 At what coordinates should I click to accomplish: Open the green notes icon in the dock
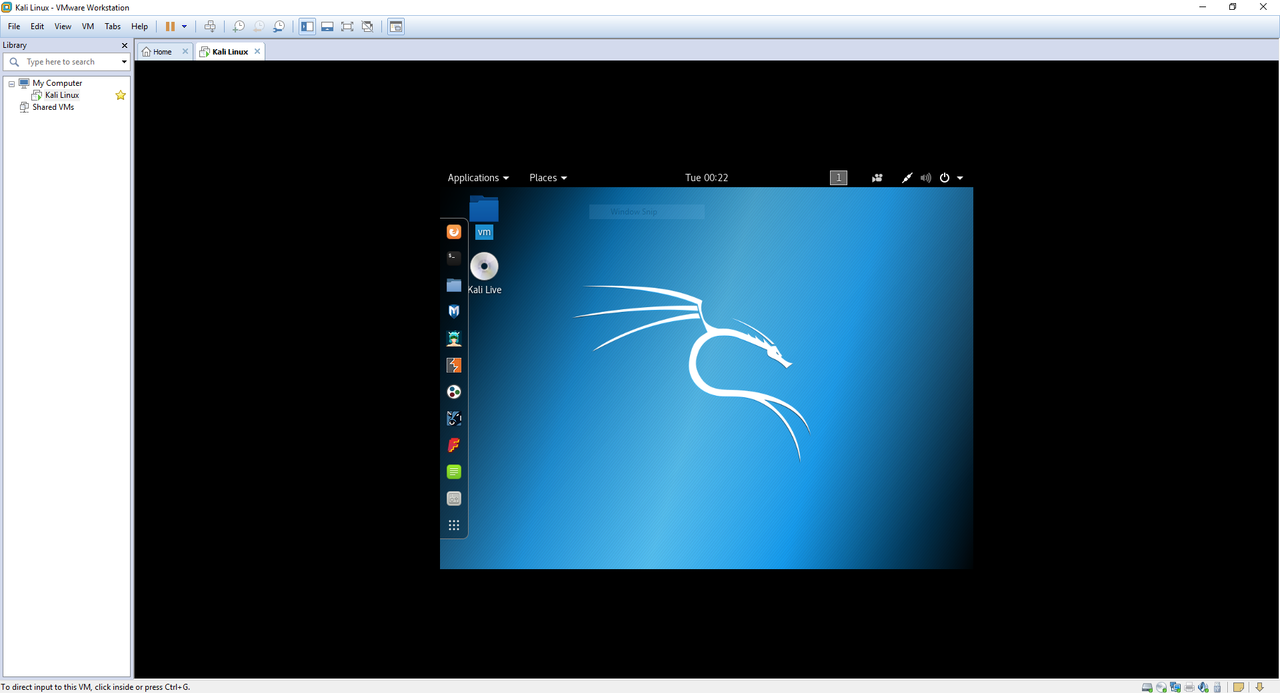tap(454, 471)
